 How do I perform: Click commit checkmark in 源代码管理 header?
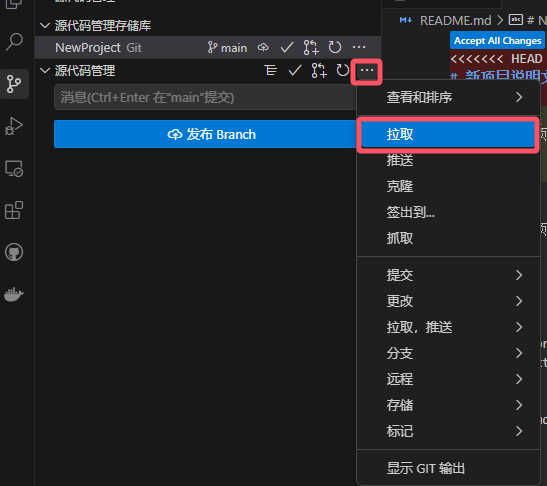coord(295,70)
